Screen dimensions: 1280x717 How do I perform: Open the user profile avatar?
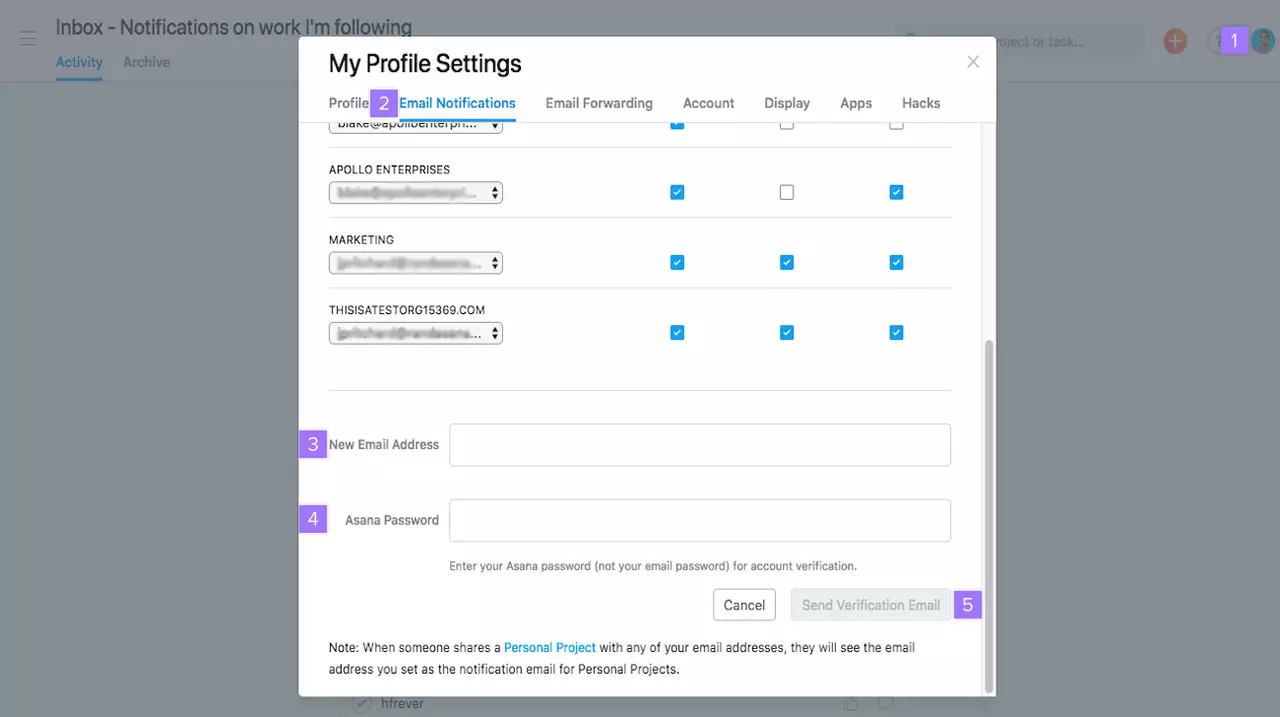(x=1262, y=41)
